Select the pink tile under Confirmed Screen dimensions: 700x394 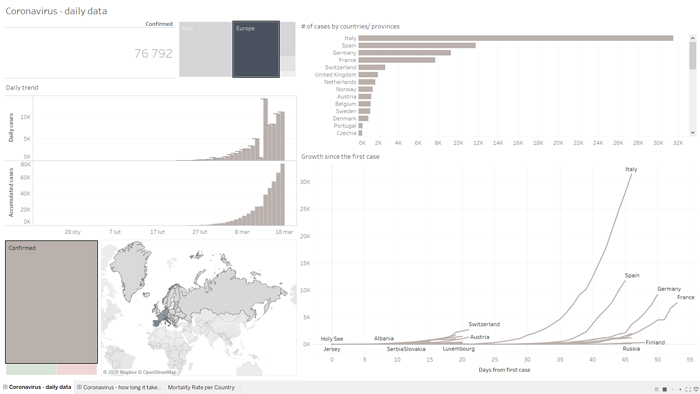(77, 369)
